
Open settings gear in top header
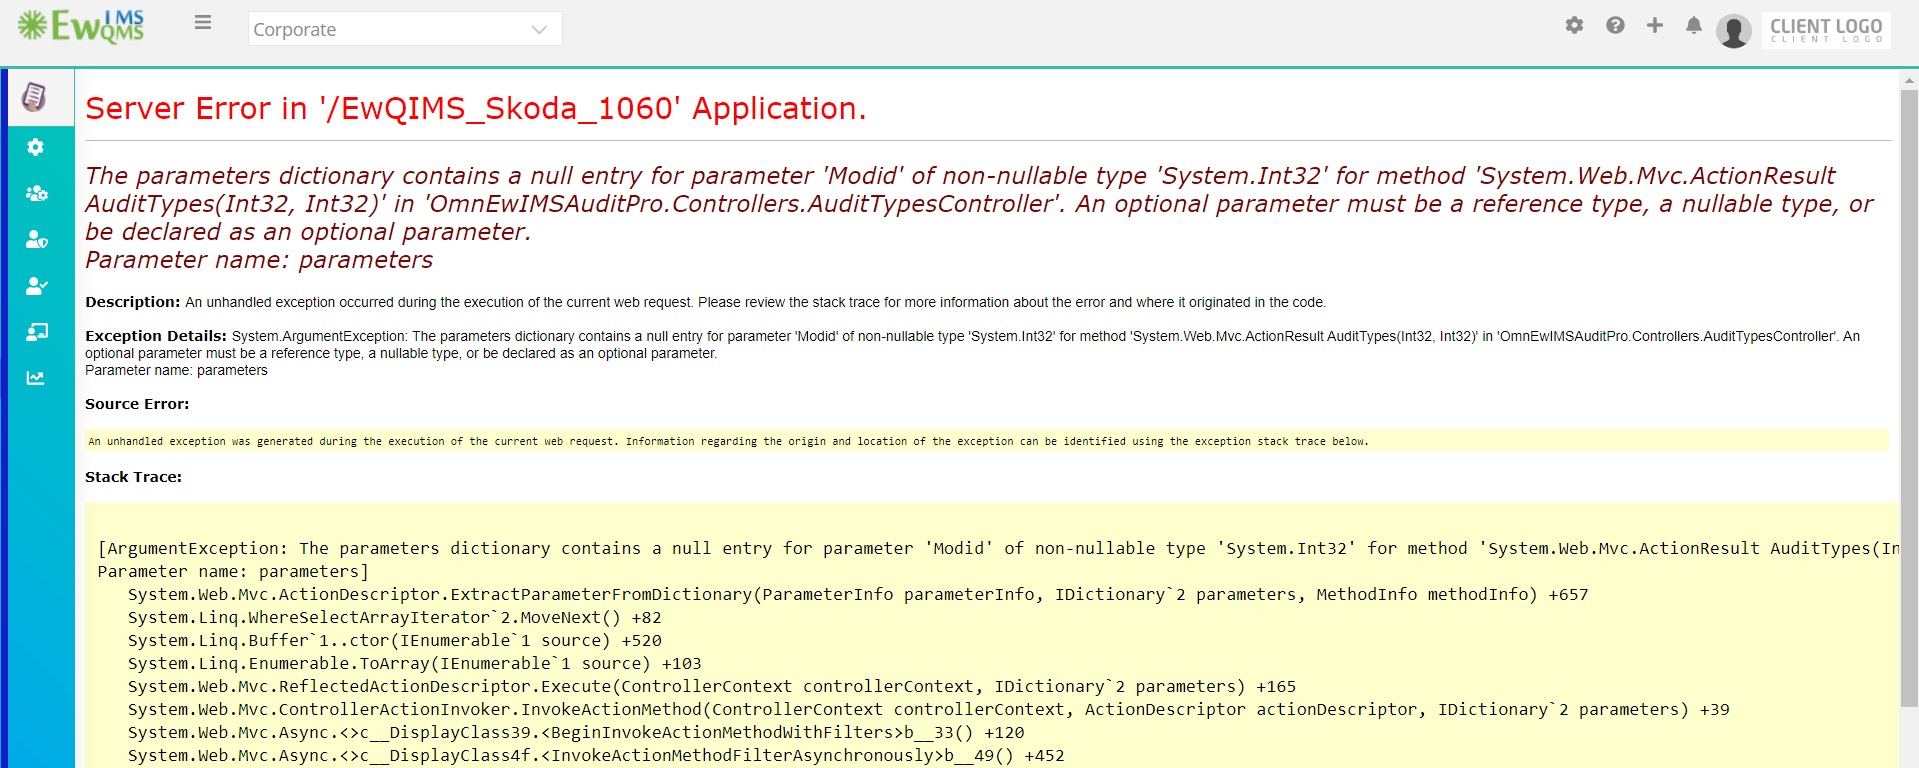pyautogui.click(x=1574, y=25)
